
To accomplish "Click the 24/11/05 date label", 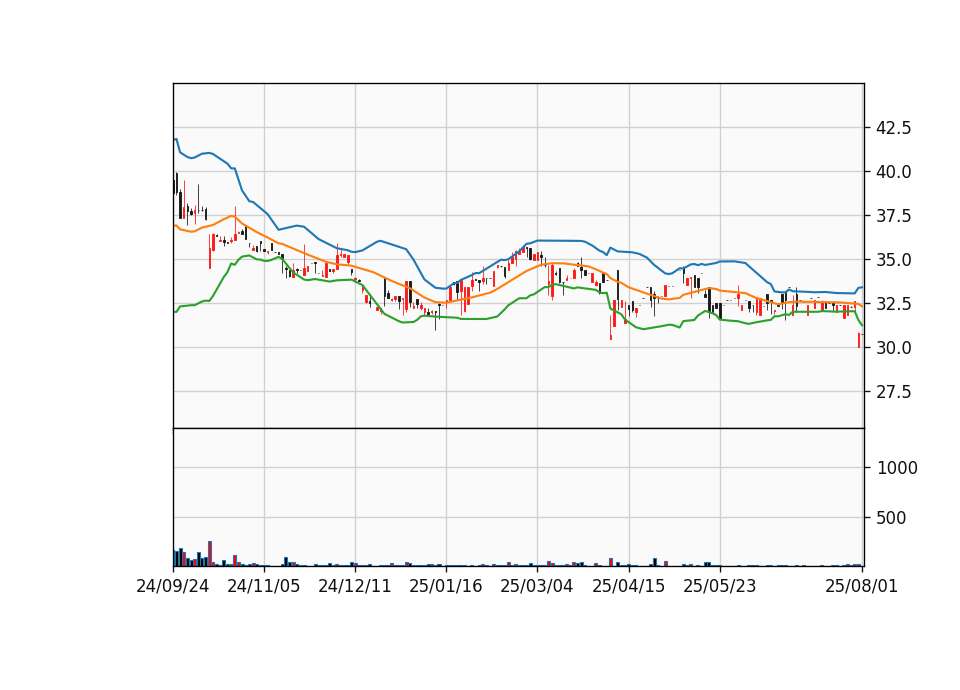I will click(x=264, y=586).
